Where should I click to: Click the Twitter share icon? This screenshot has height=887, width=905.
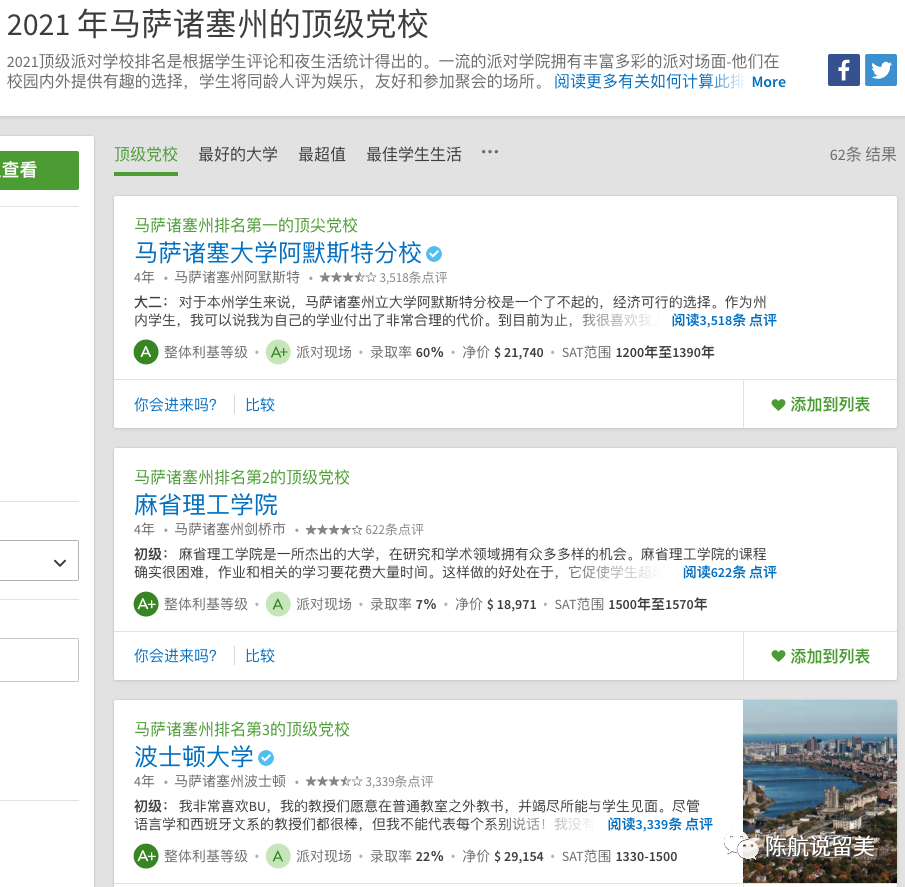pyautogui.click(x=880, y=70)
